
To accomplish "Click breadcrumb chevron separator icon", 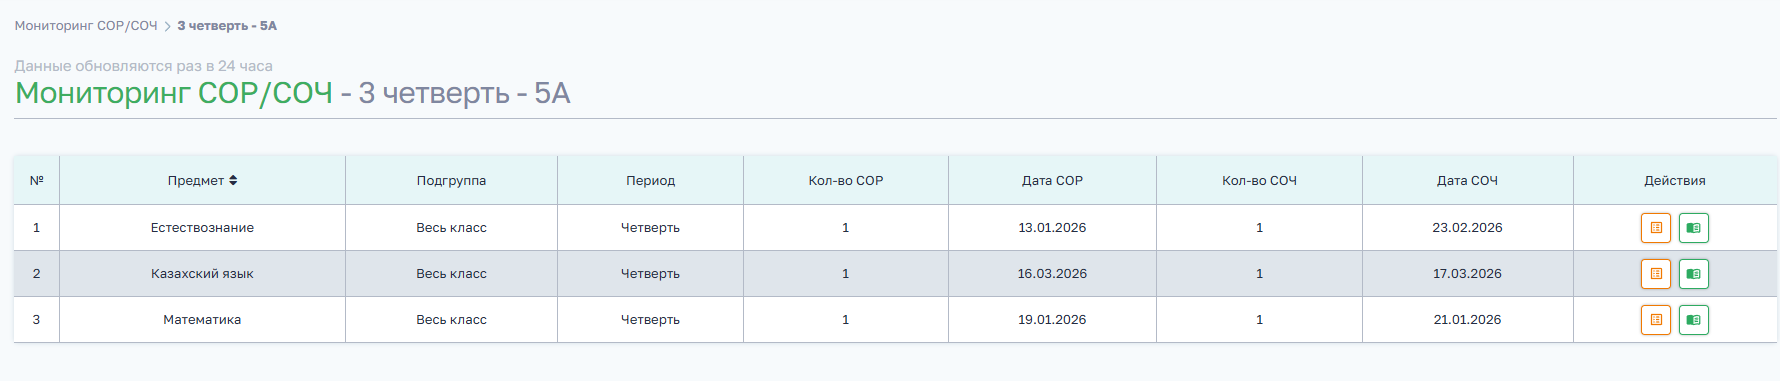I will click(x=168, y=27).
